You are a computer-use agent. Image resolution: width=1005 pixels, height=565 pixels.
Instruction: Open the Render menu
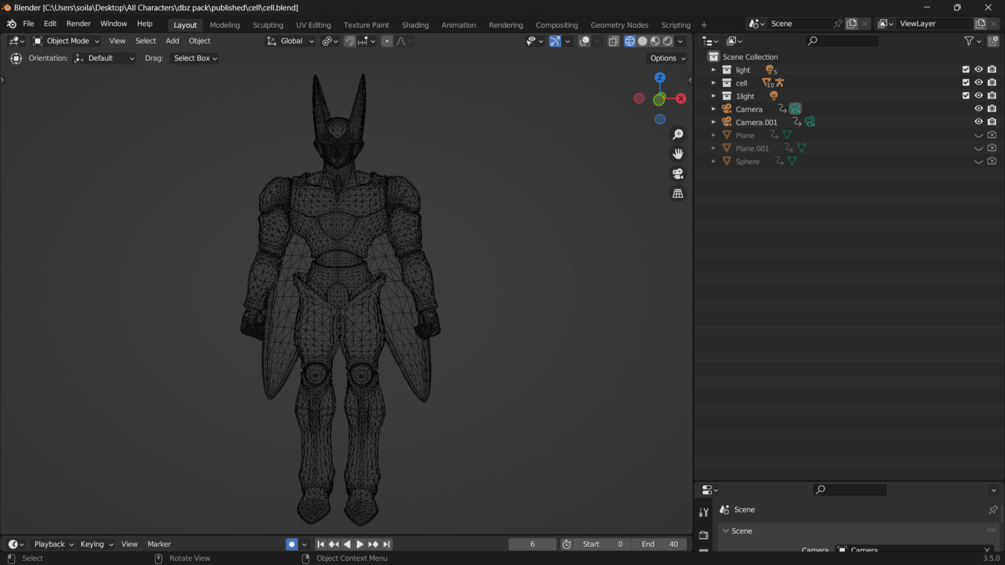(78, 24)
